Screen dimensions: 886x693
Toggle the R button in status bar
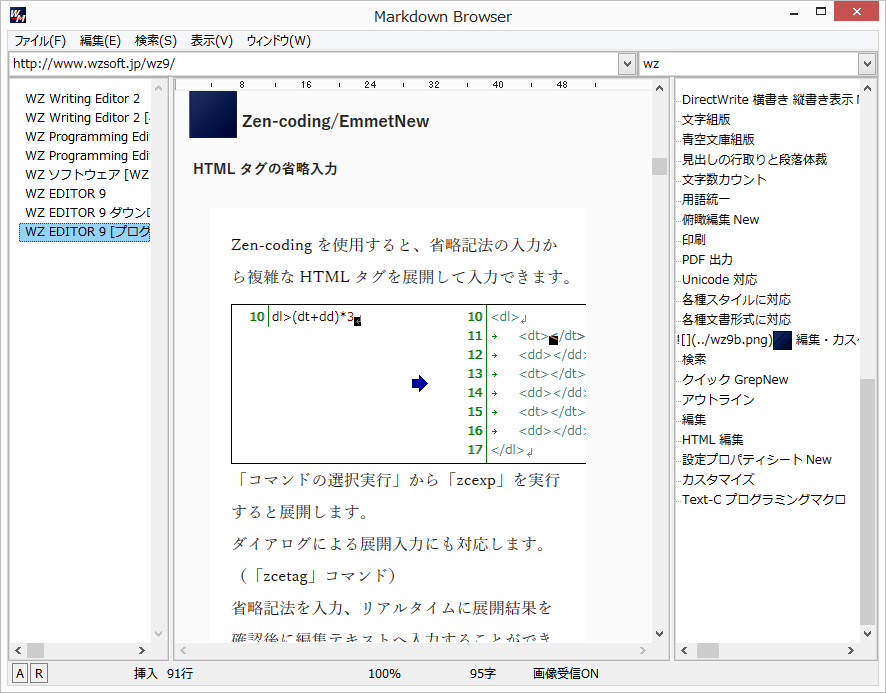click(38, 673)
